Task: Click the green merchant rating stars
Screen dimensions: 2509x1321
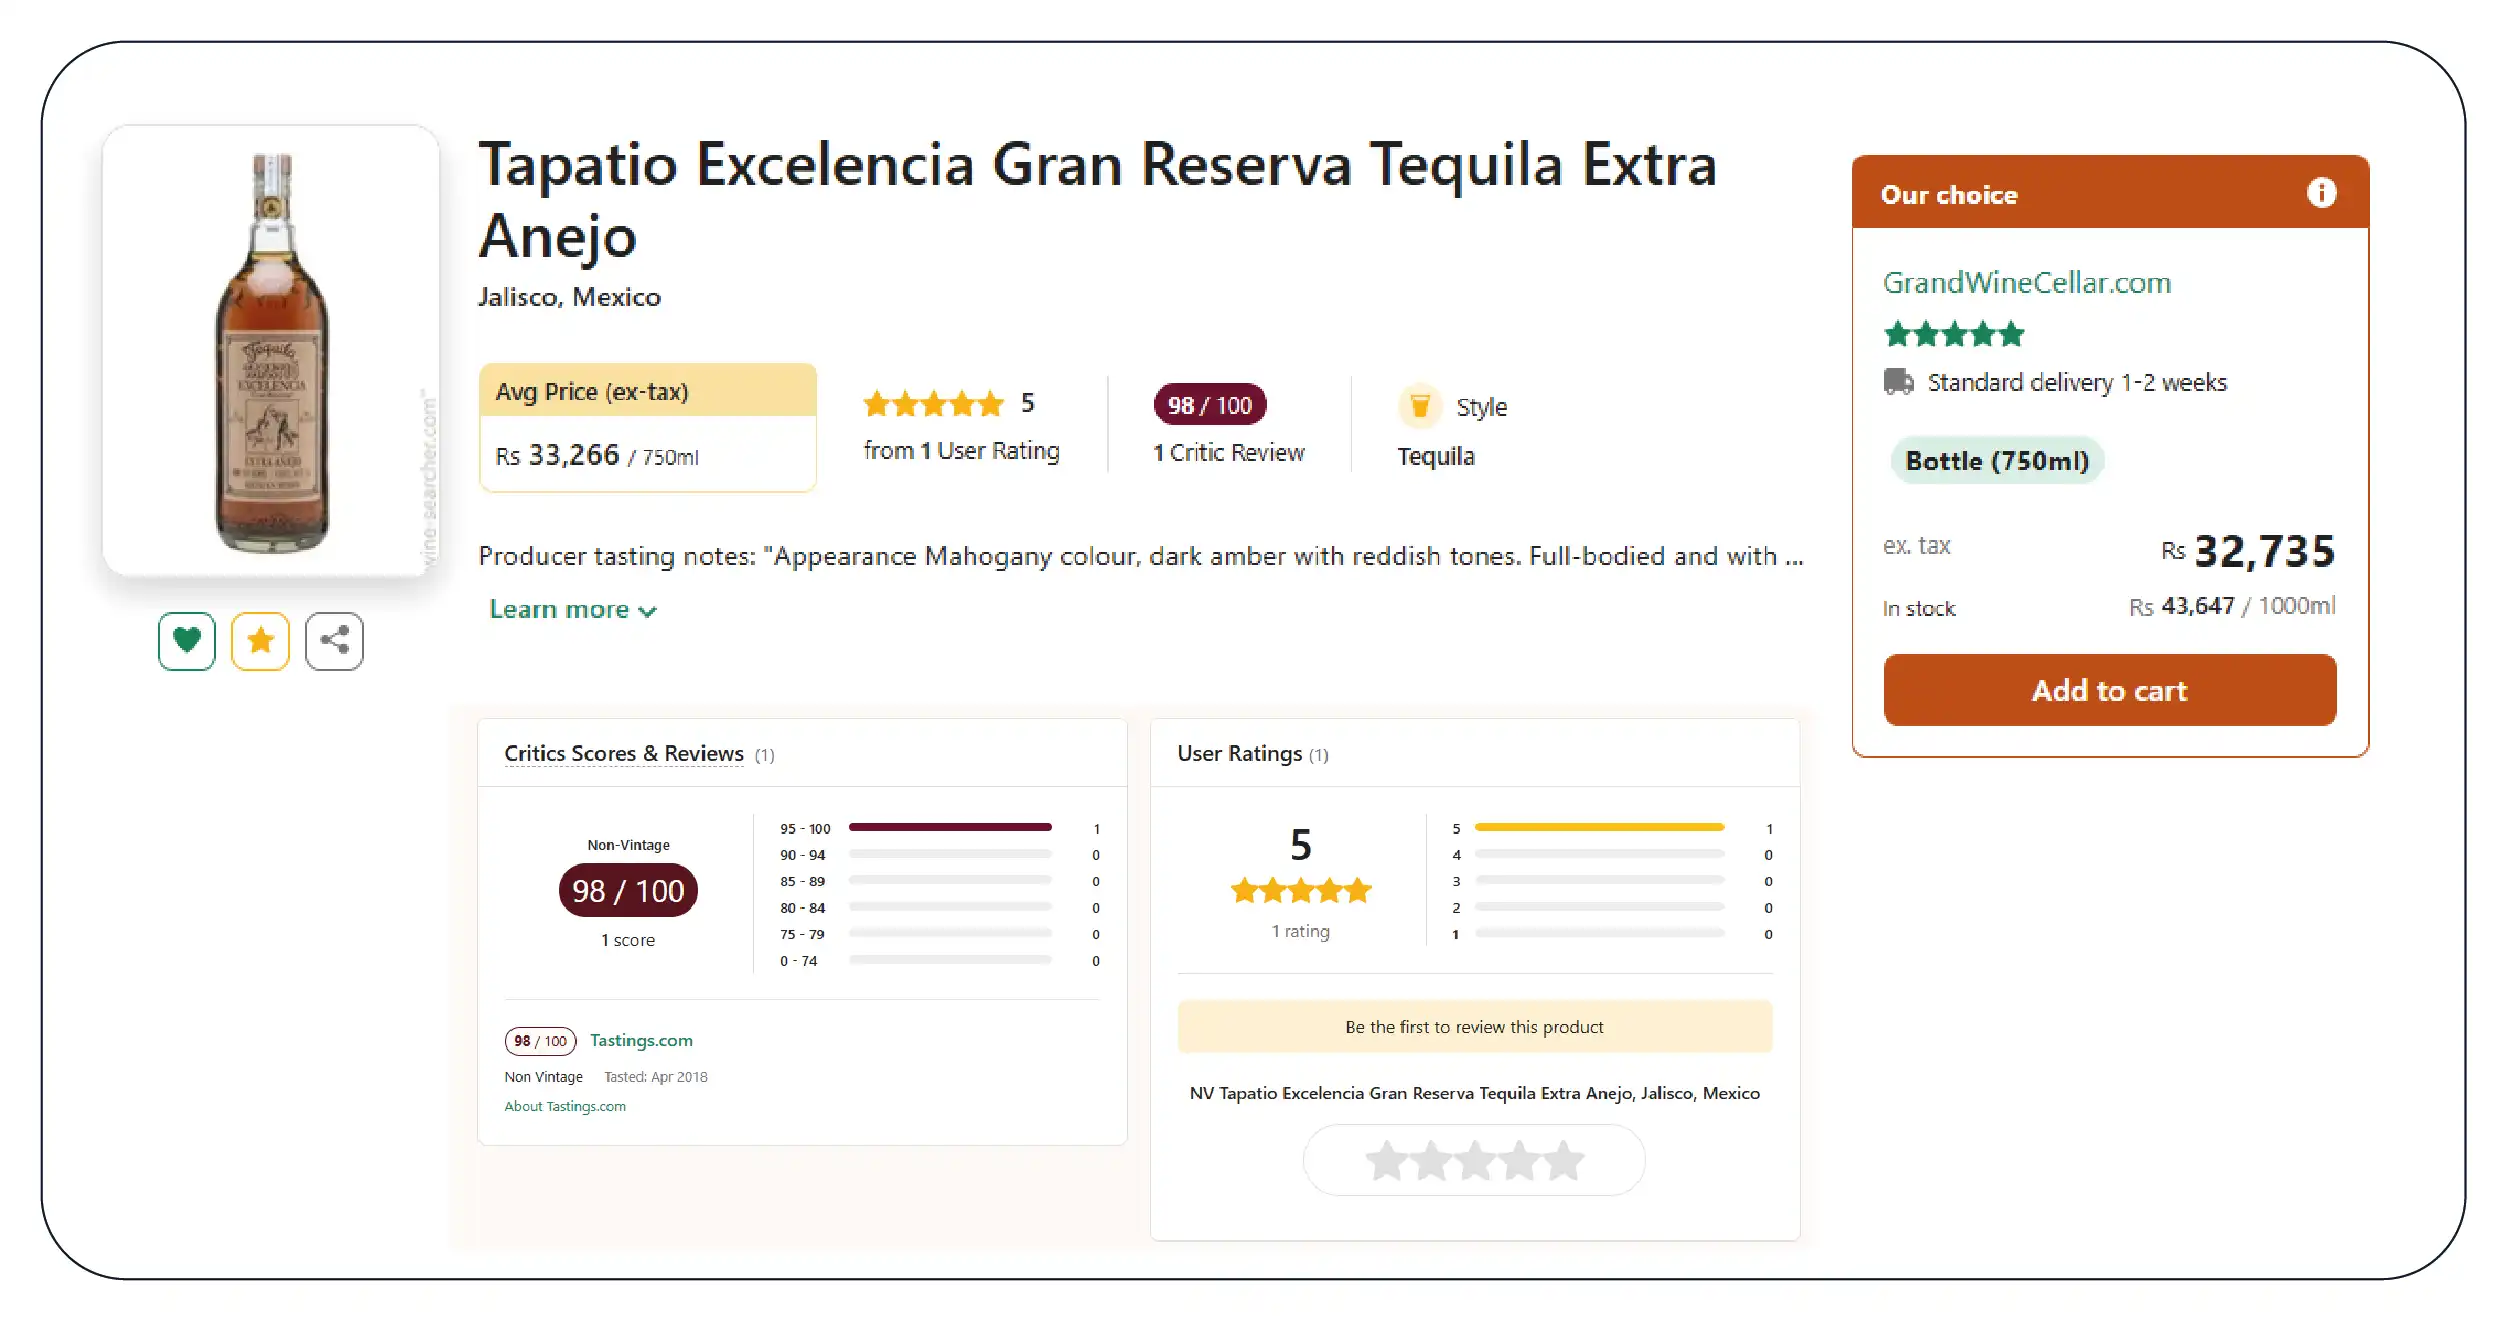Action: pyautogui.click(x=1953, y=334)
